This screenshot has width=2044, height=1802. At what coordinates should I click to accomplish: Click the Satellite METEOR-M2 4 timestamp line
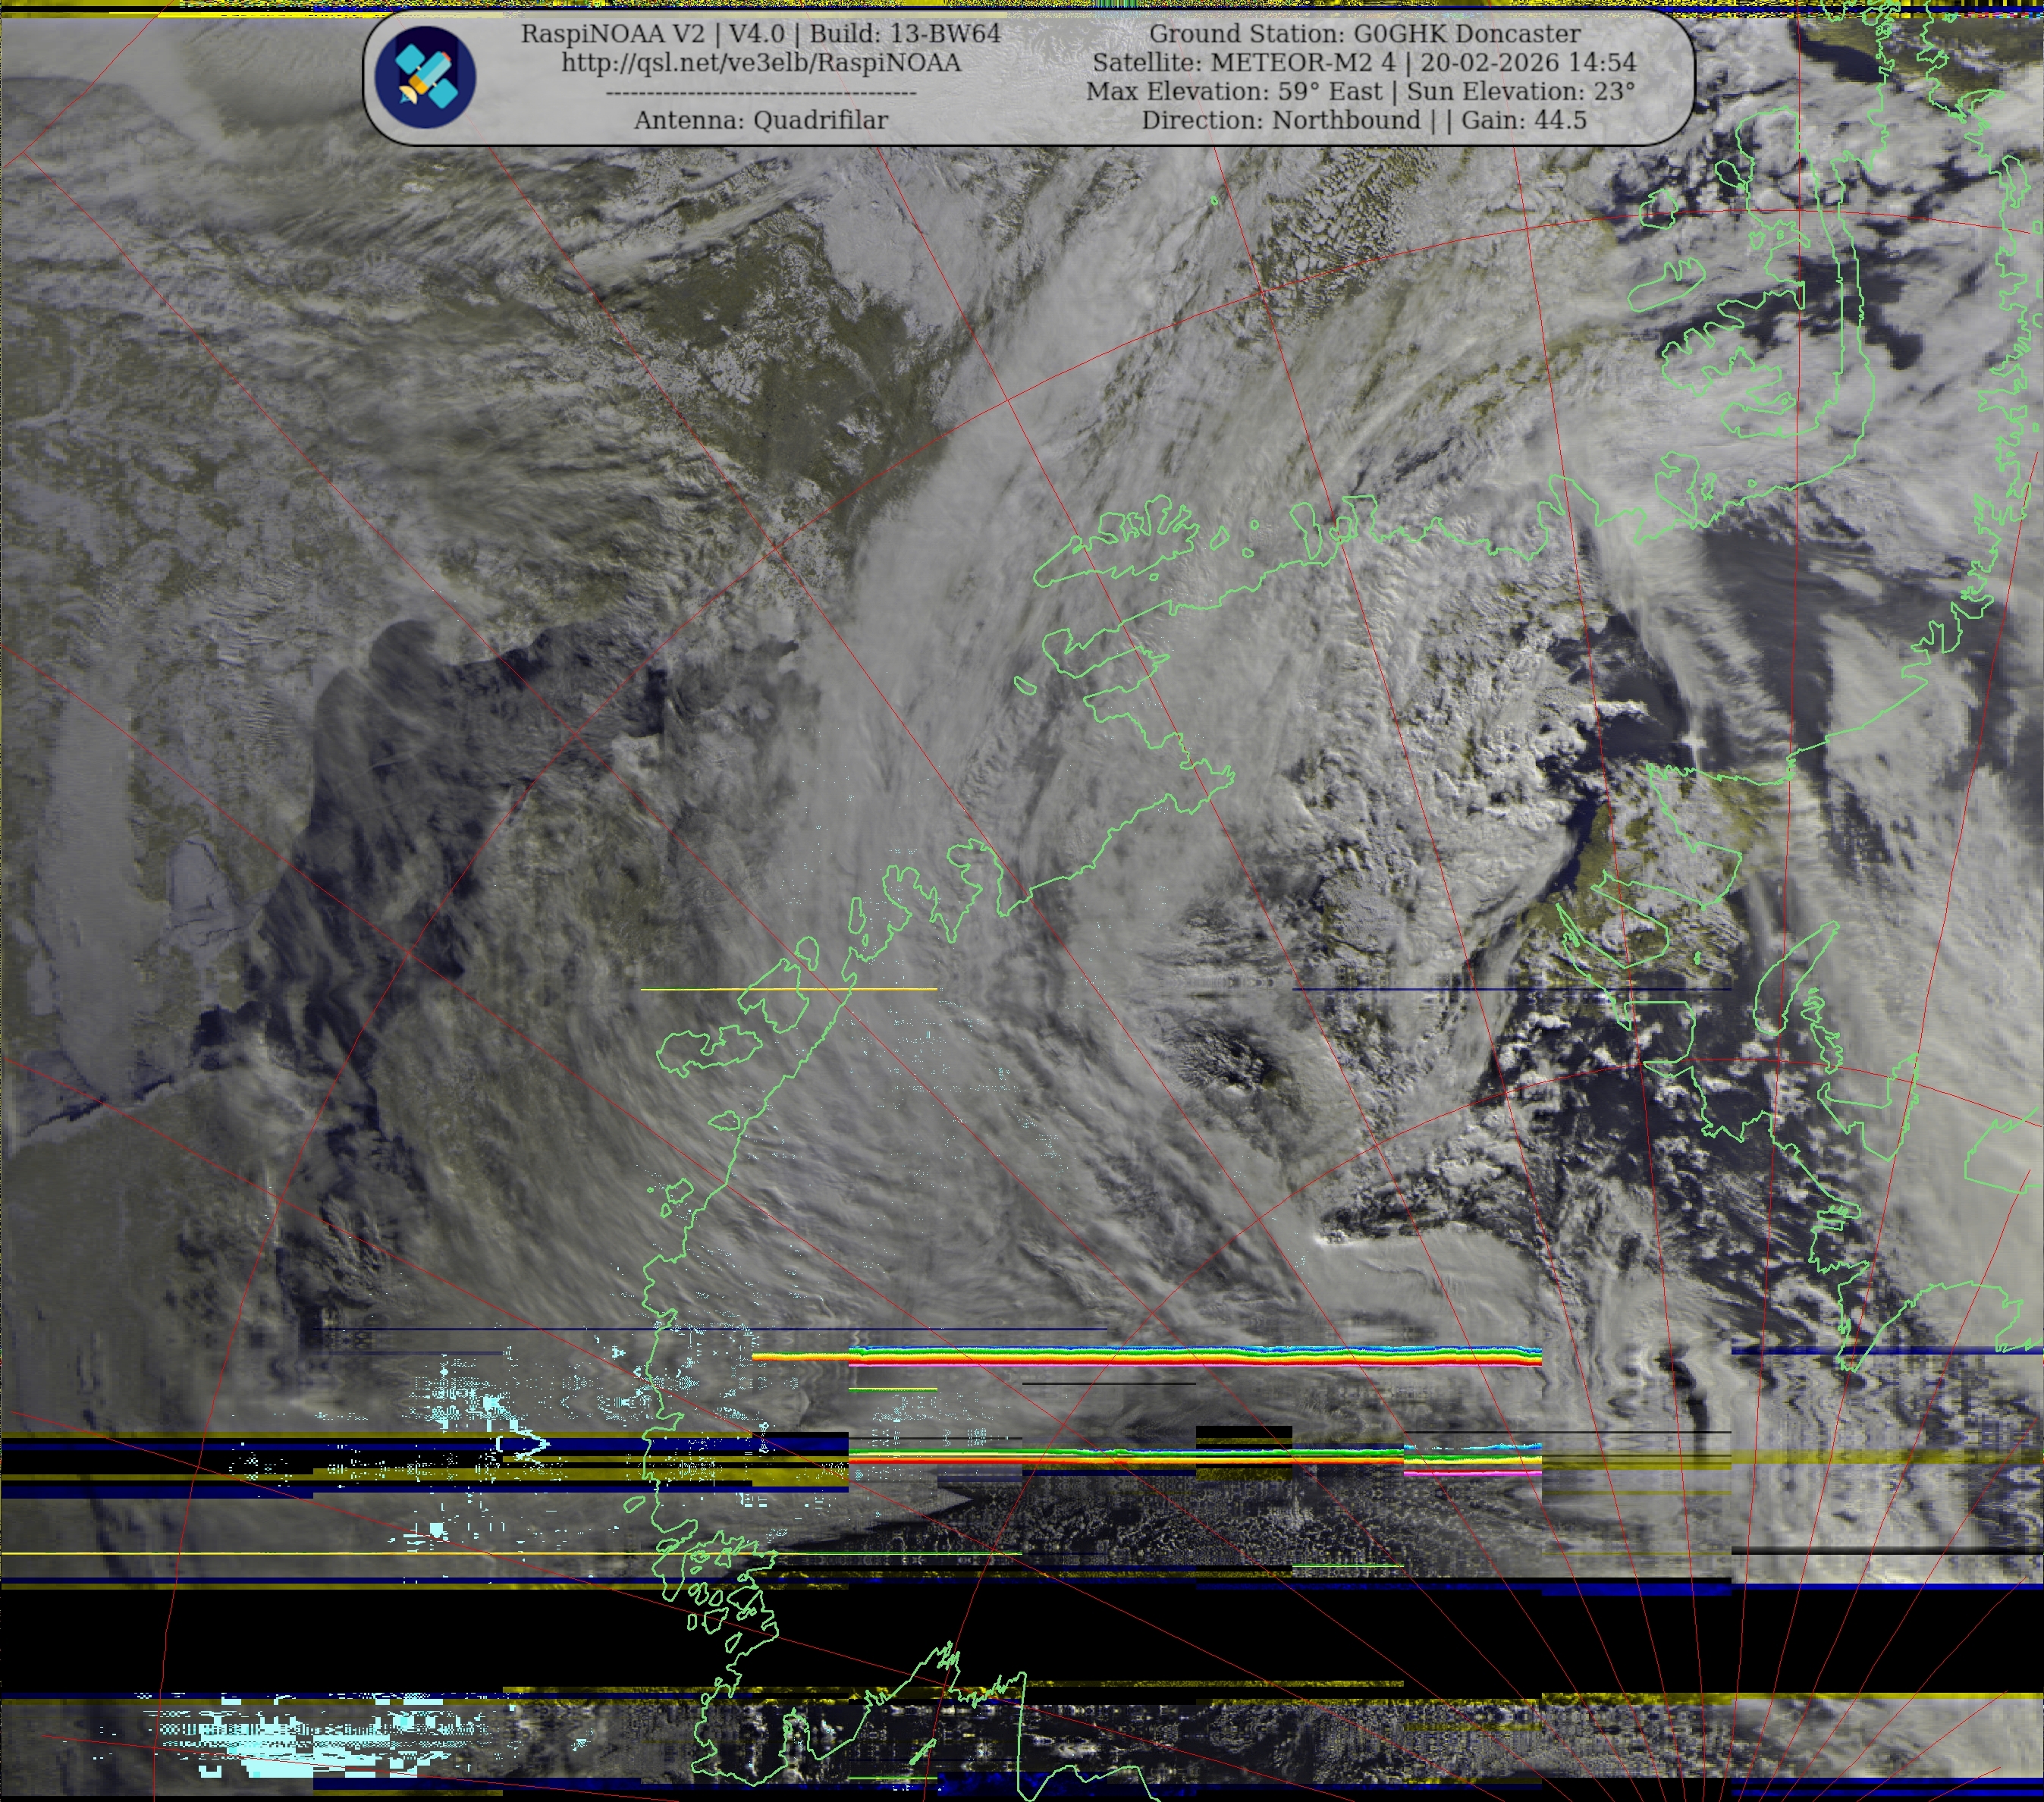(1364, 62)
